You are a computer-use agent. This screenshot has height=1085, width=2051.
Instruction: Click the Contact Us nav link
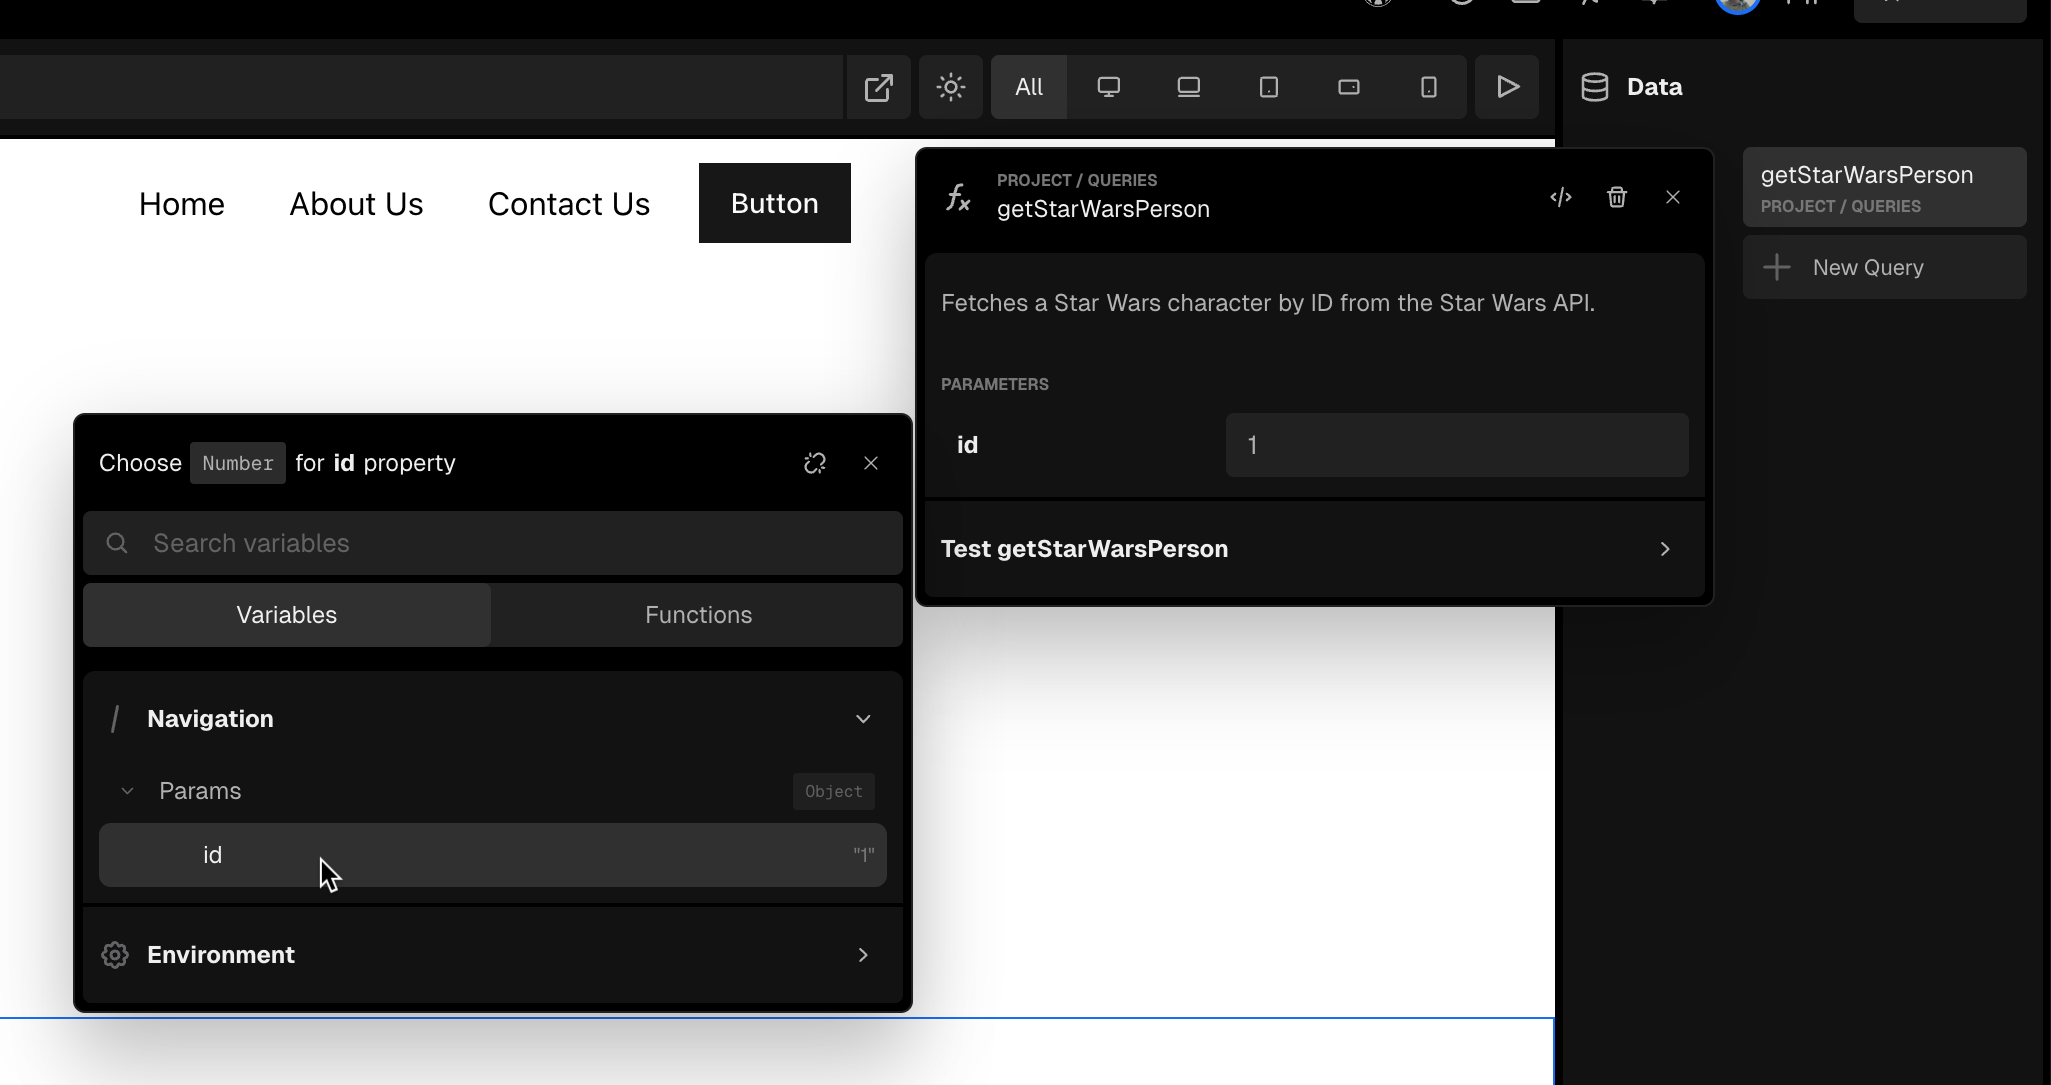point(568,204)
